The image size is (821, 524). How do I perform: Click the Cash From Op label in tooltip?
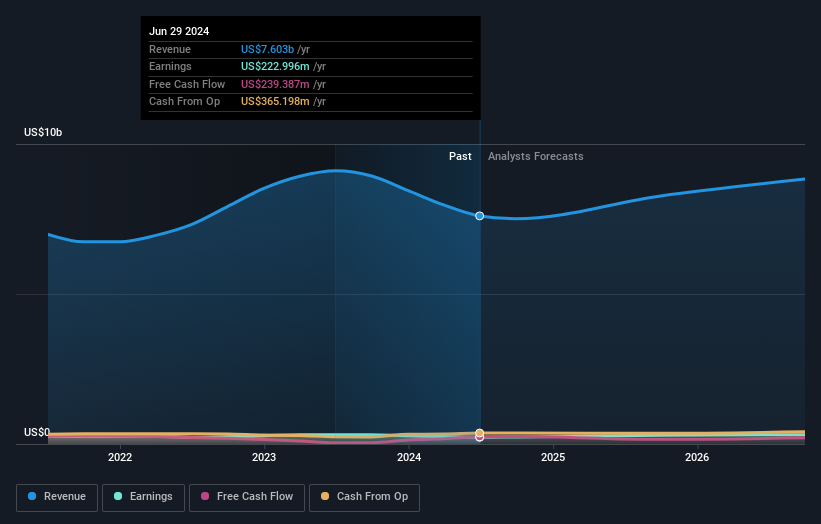point(184,102)
